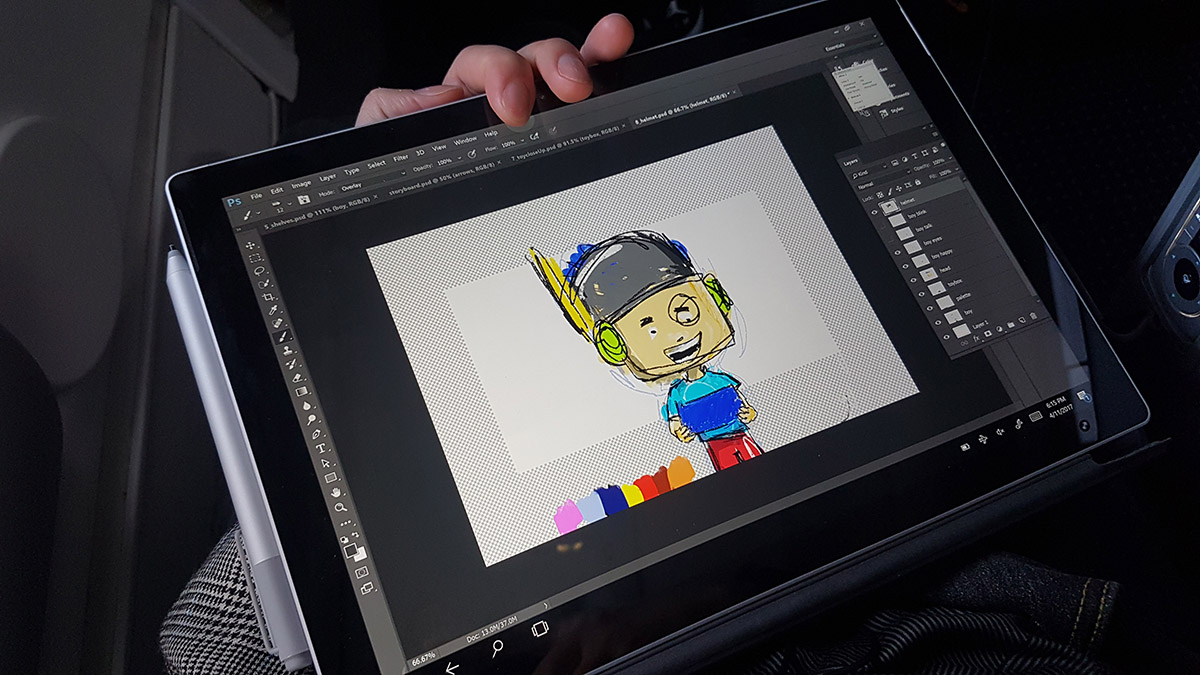
Task: Open Windows search magnifier on taskbar
Action: (497, 648)
